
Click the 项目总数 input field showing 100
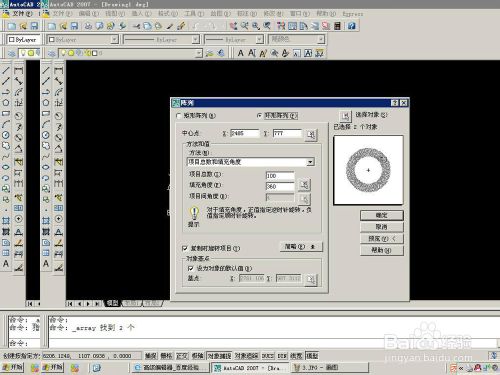280,176
